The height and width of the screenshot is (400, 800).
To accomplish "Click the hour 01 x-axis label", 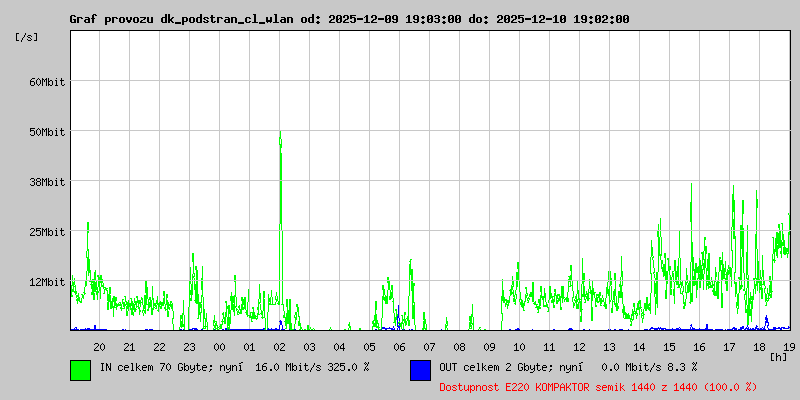I will pos(249,347).
